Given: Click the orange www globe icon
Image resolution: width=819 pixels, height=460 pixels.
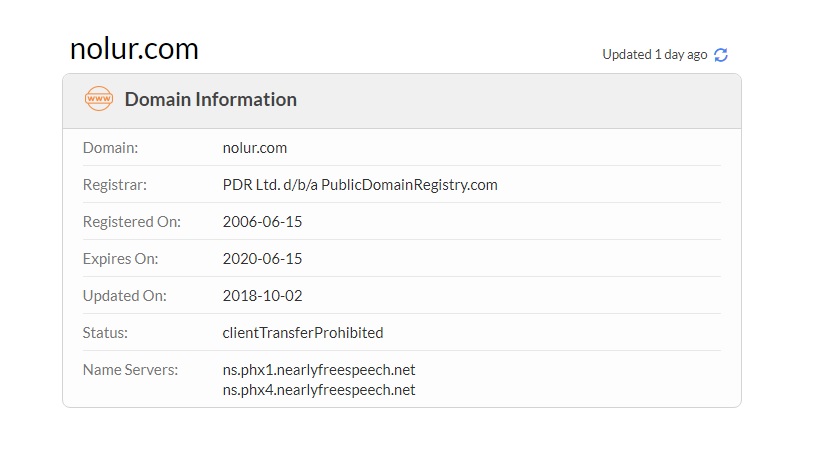Looking at the screenshot, I should coord(99,99).
